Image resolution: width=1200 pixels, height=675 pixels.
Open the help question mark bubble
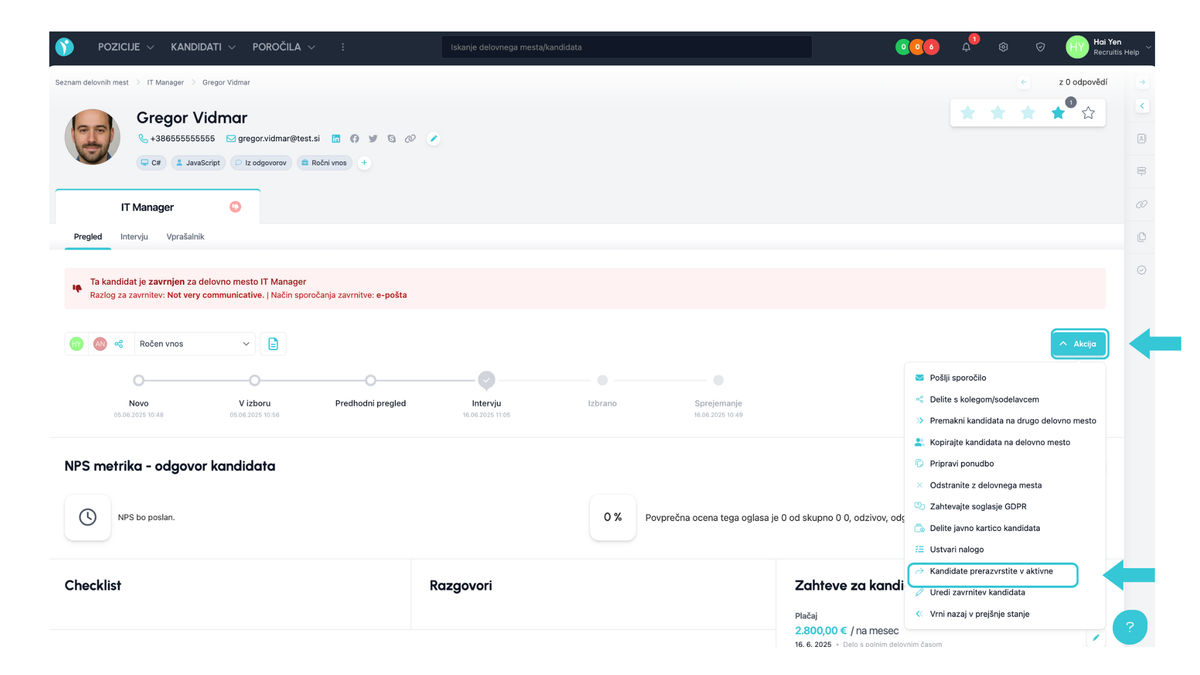coord(1130,627)
